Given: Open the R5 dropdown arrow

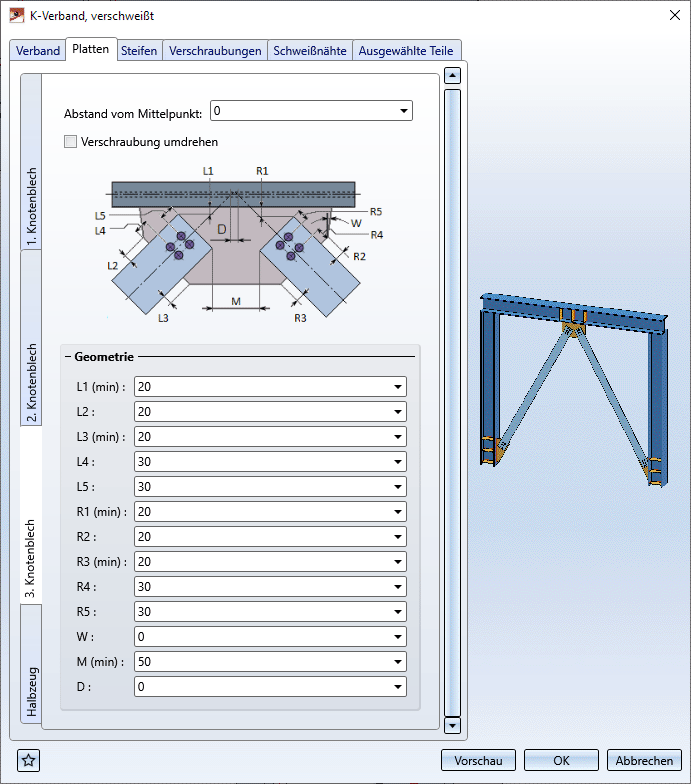Looking at the screenshot, I should 398,612.
